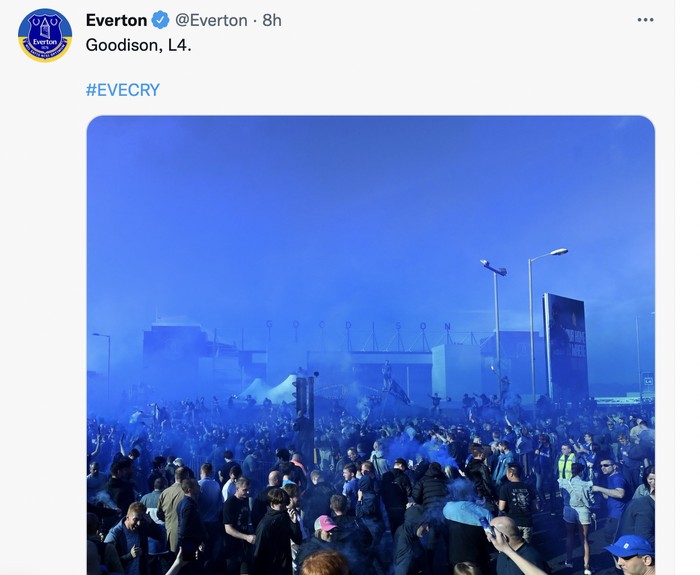The image size is (700, 575).
Task: Click the raised phone at the photo's bottom
Action: pos(486,522)
